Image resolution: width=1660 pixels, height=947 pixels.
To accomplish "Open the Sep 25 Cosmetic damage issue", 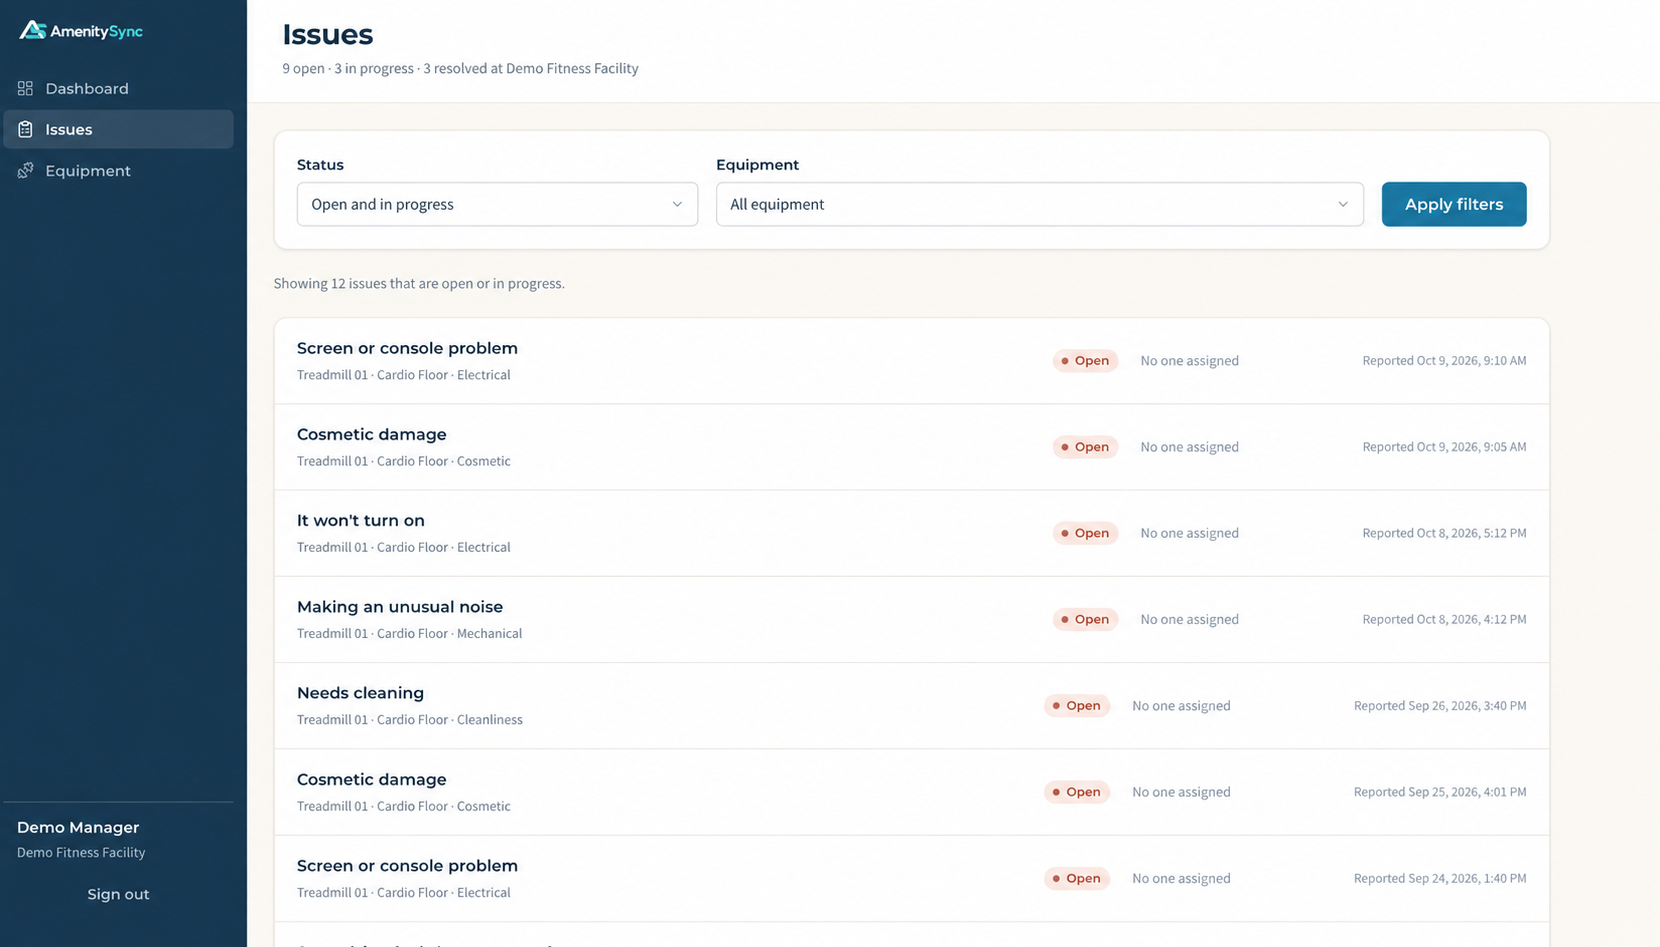I will (x=912, y=792).
